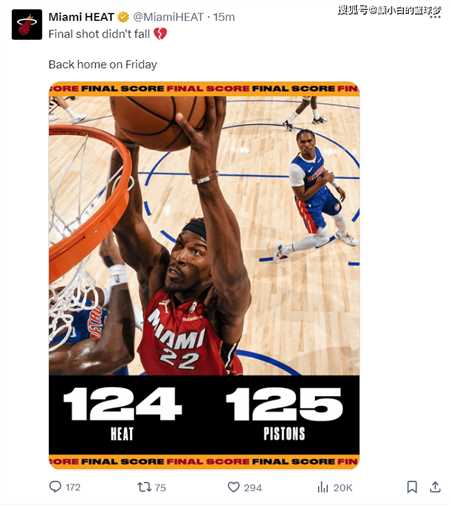Image resolution: width=450 pixels, height=508 pixels.
Task: Click the gold verified badge
Action: coord(123,17)
